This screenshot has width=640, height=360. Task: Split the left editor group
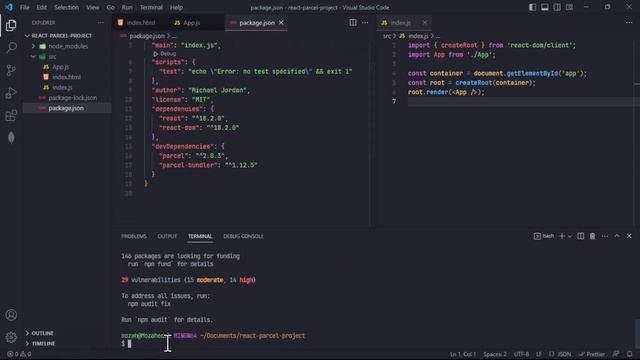pyautogui.click(x=353, y=23)
